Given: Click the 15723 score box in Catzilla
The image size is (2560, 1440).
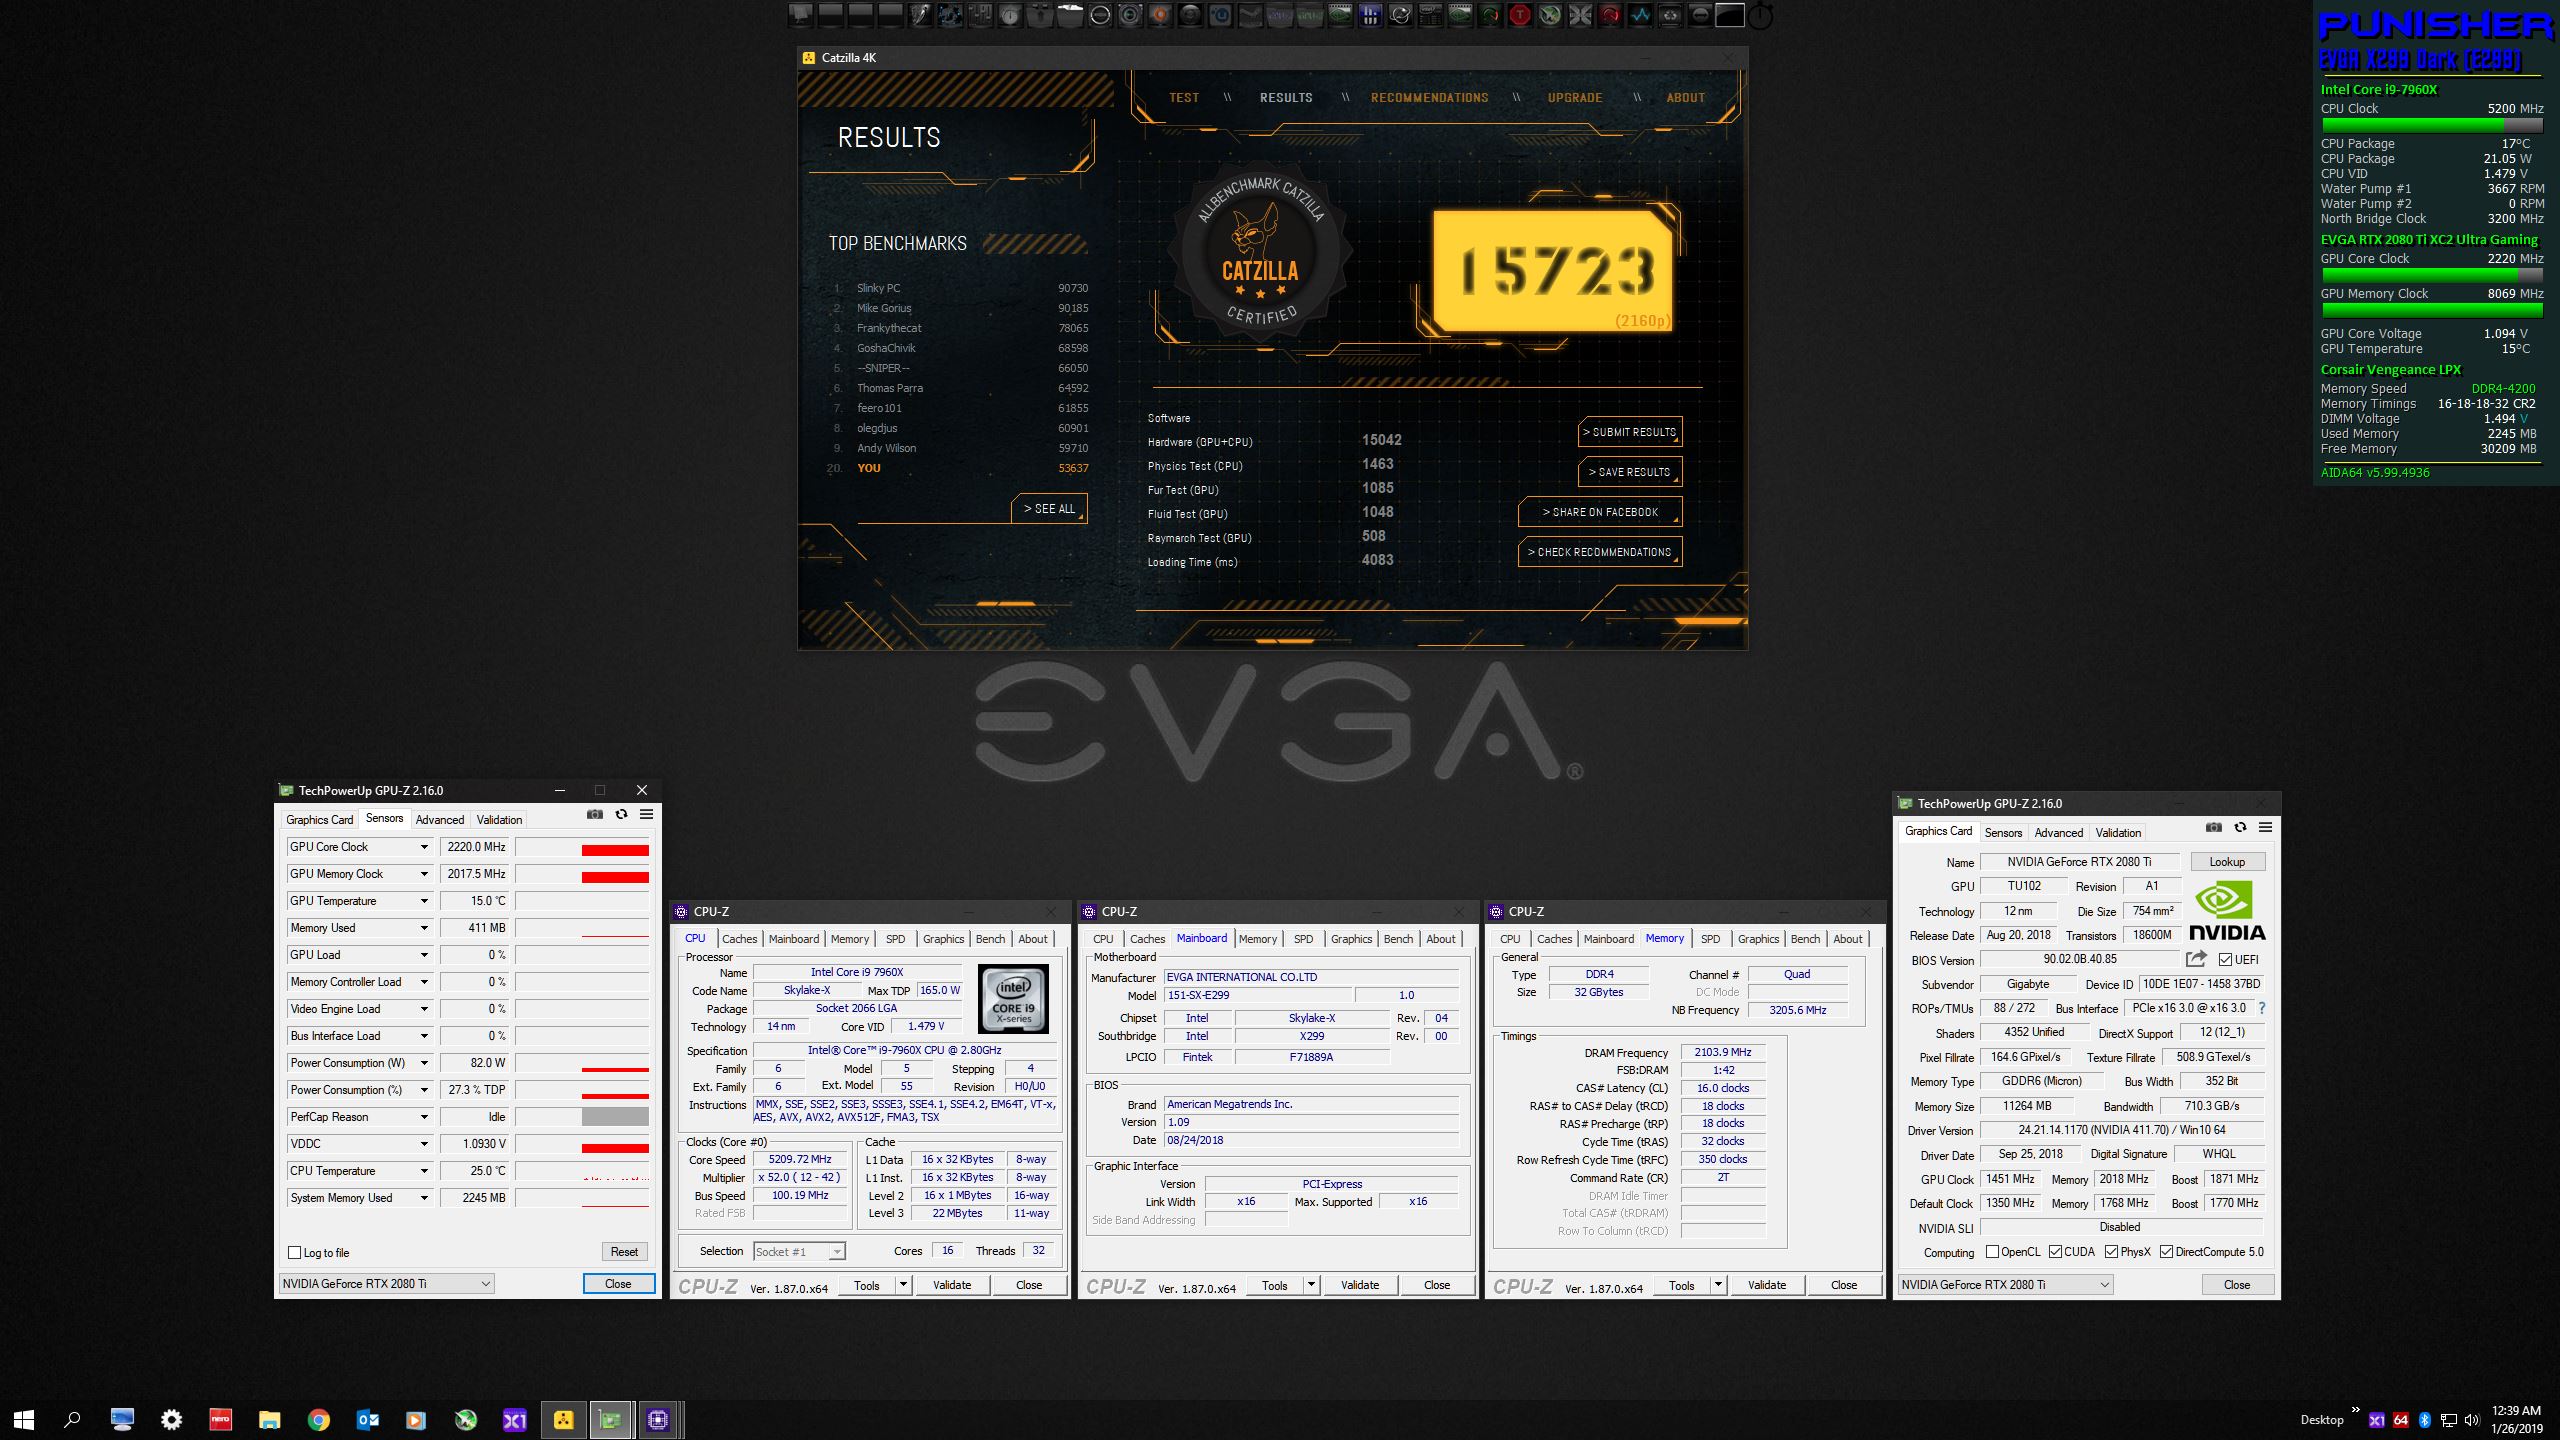Looking at the screenshot, I should (x=1553, y=270).
